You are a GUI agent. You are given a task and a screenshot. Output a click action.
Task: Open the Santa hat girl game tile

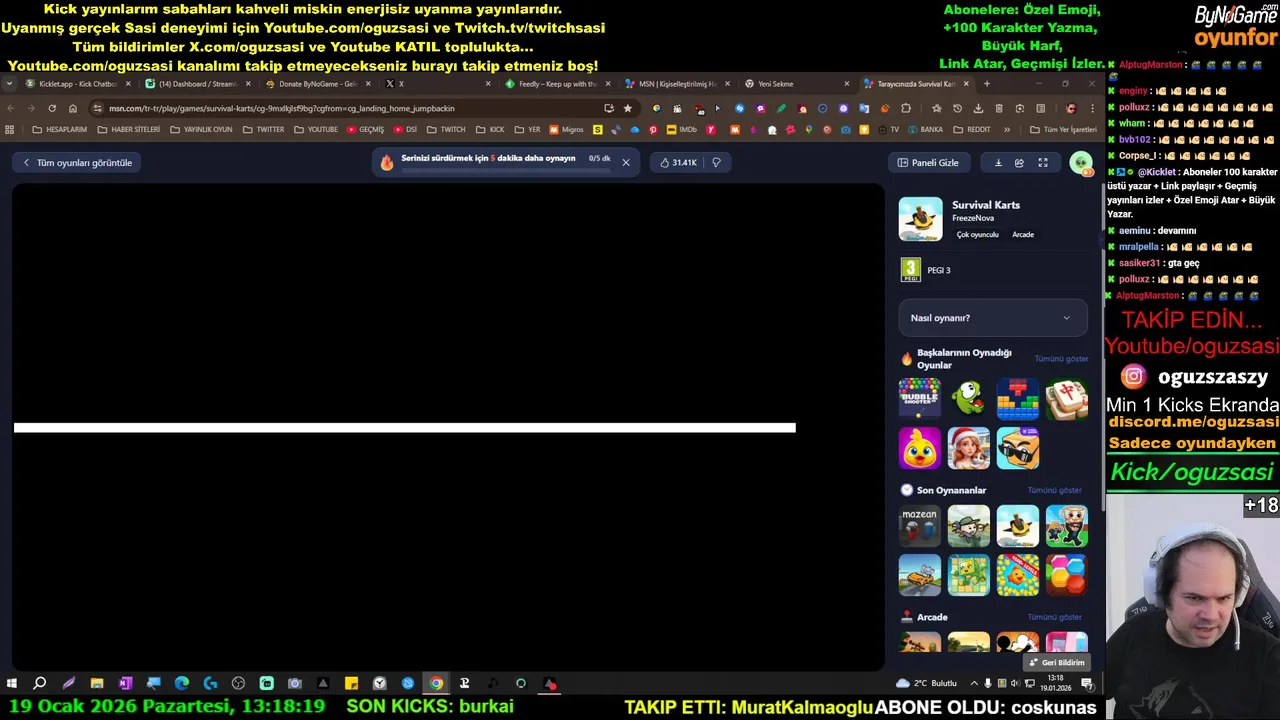[968, 447]
